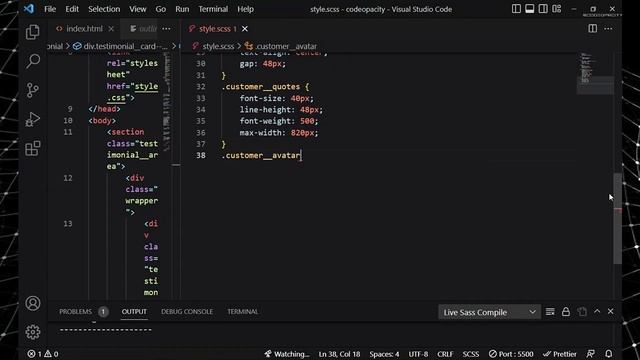Open More Actions for left editor group

point(166,29)
